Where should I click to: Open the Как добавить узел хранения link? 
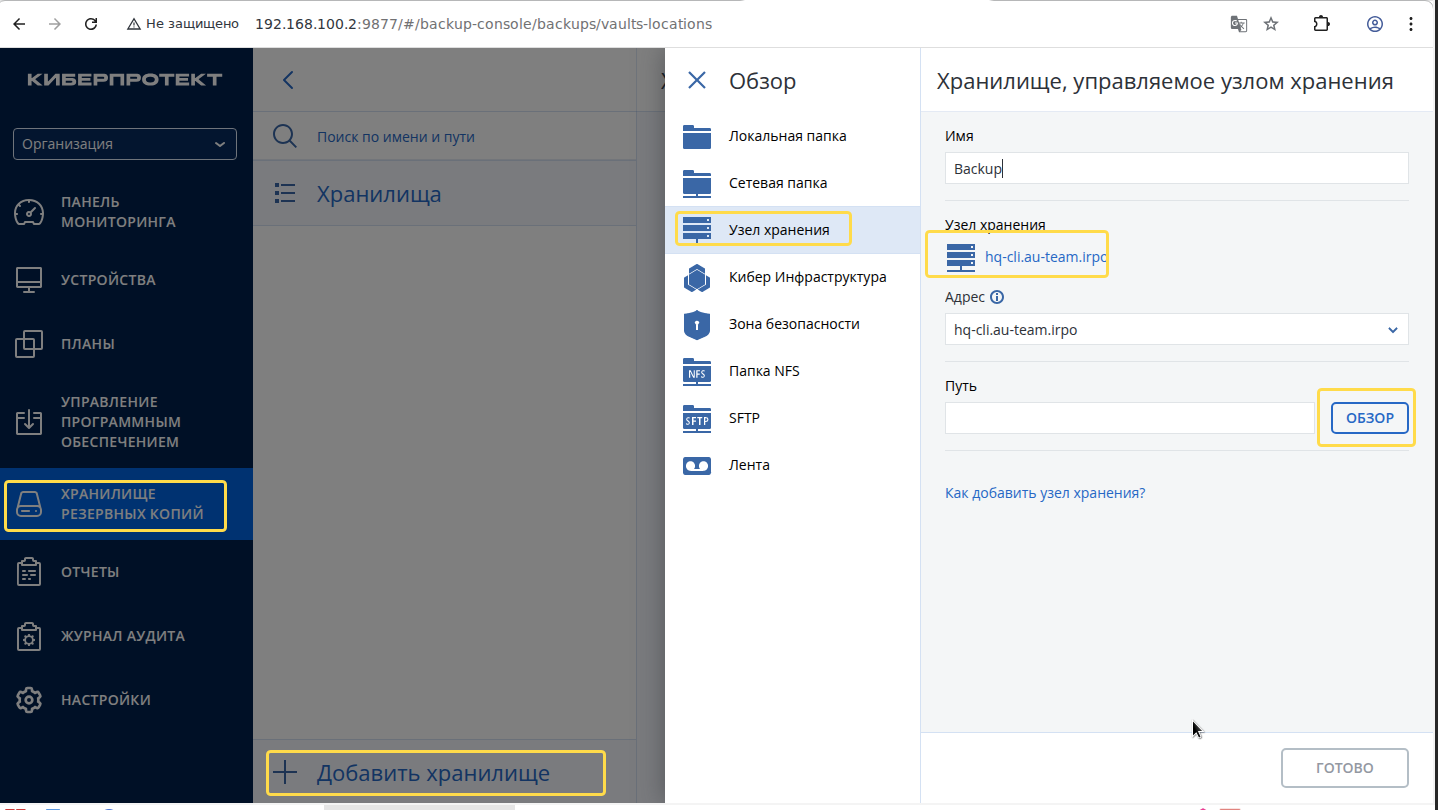1045,493
